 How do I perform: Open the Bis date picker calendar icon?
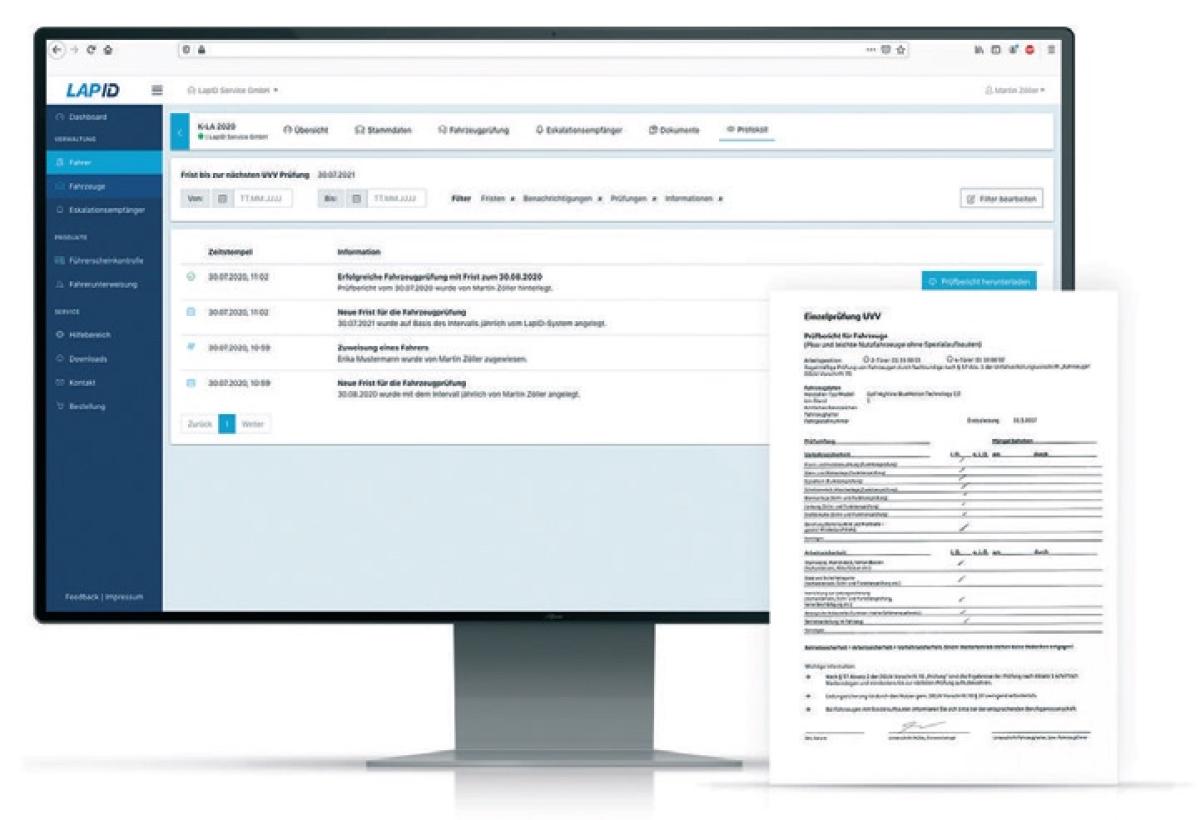(356, 198)
